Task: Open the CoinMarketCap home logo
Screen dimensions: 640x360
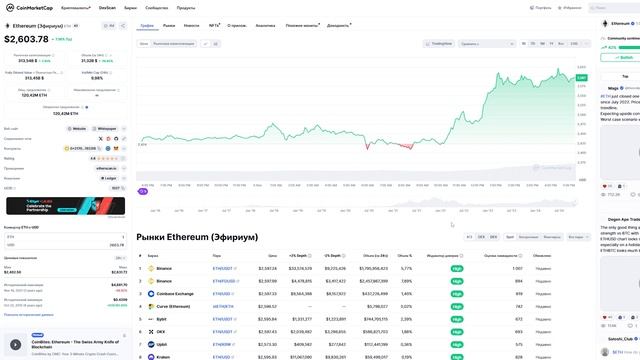Action: coord(29,8)
